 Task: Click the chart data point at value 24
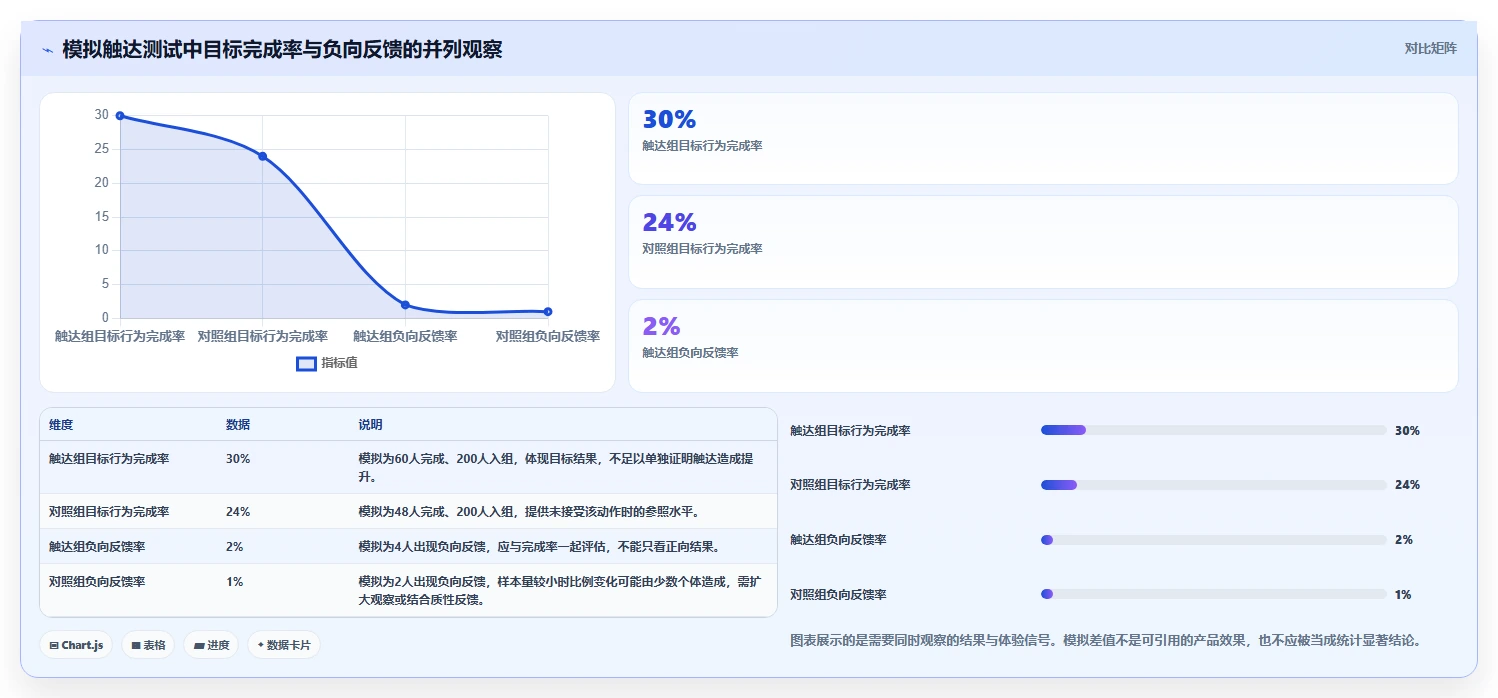click(263, 156)
